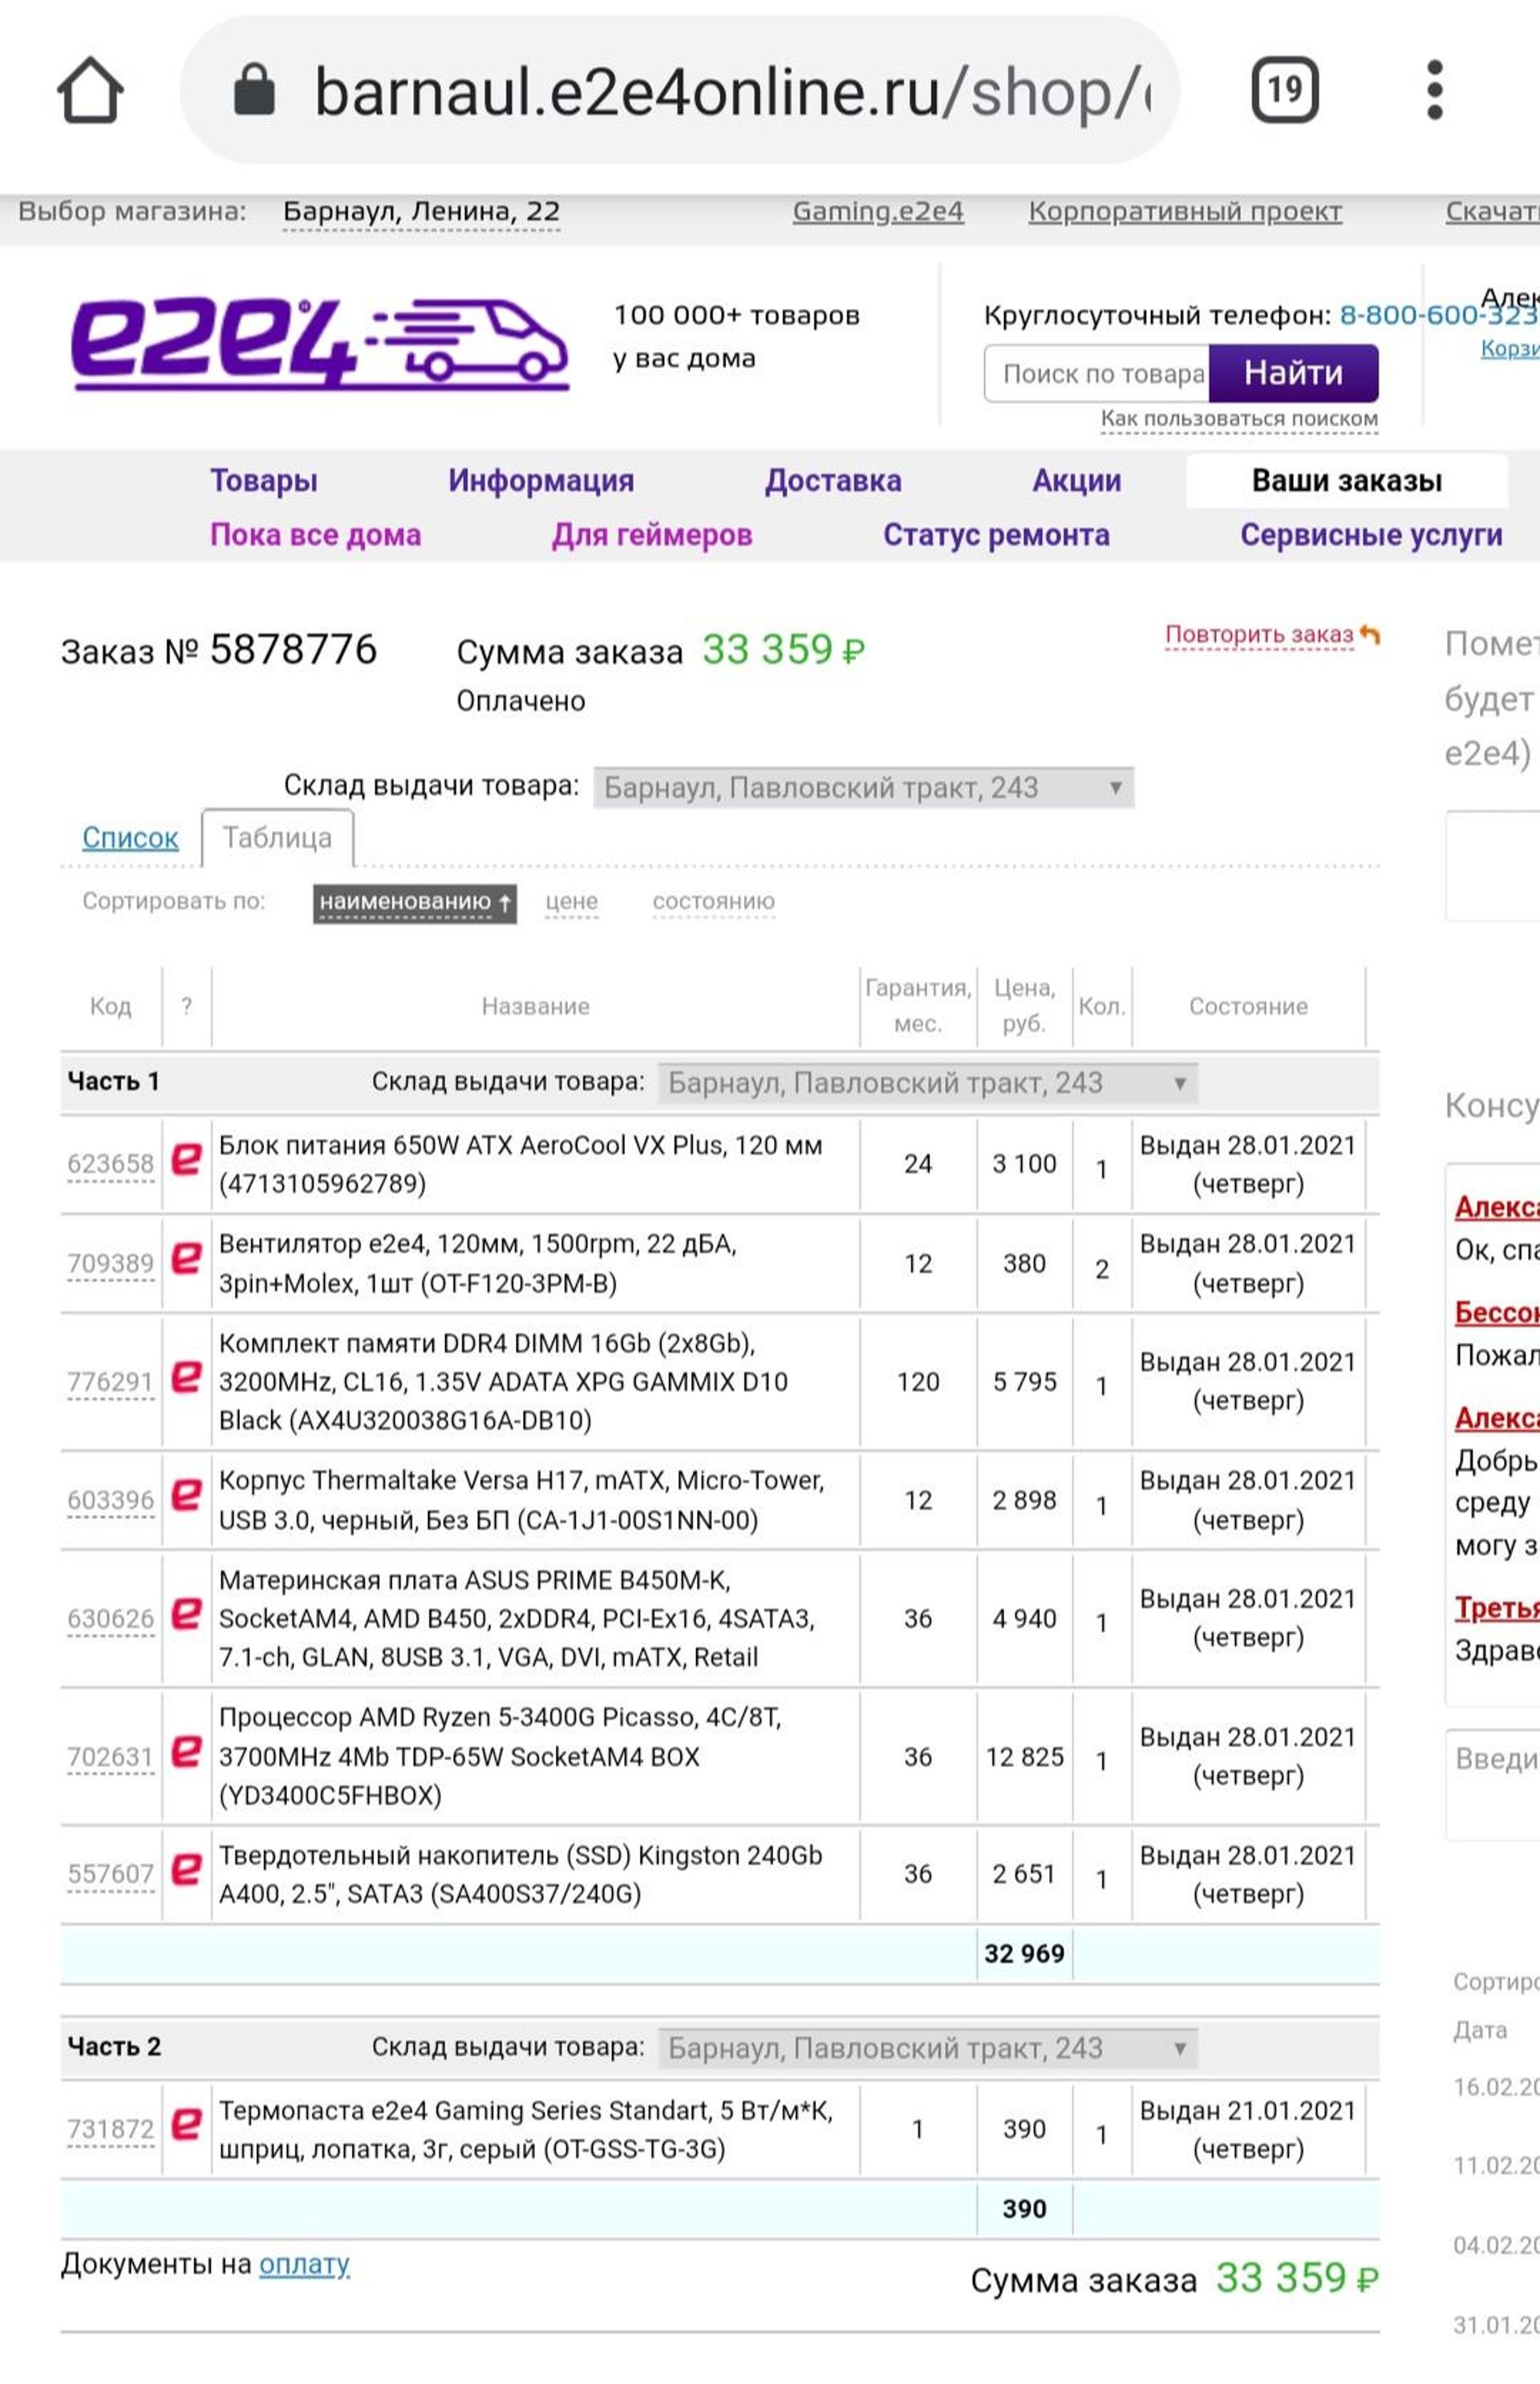Tap the browser home icon
Viewport: 1540px width, 2384px height.
(x=90, y=90)
